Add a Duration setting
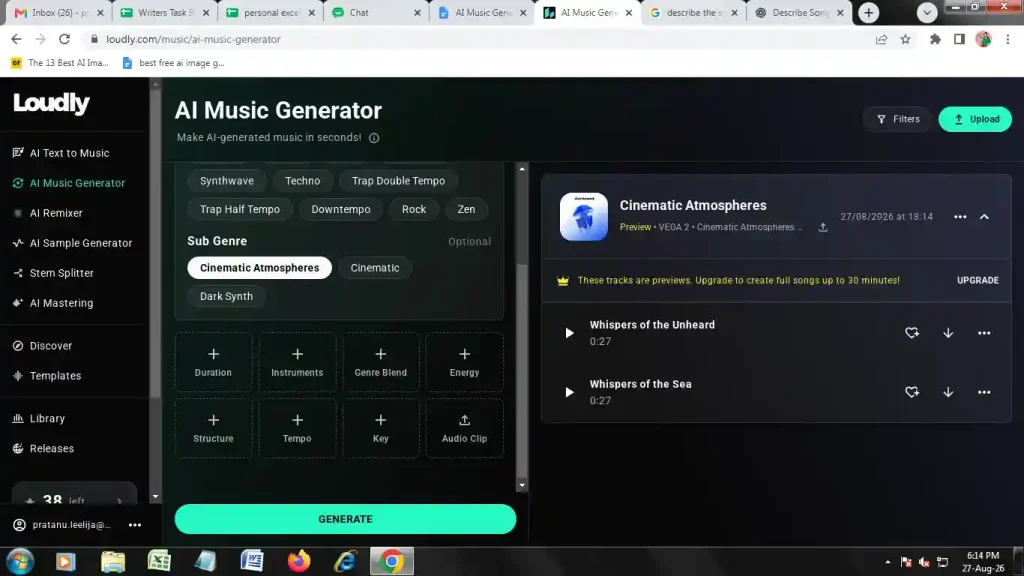This screenshot has height=576, width=1024. (x=213, y=362)
